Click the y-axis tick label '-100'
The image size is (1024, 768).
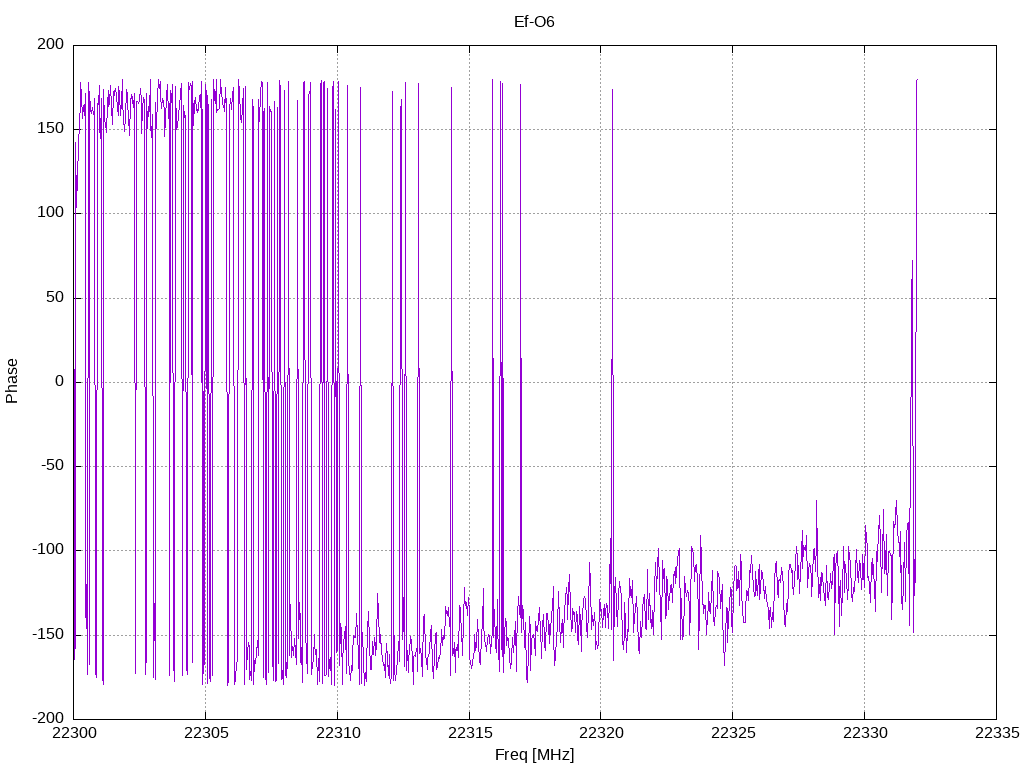tap(48, 551)
